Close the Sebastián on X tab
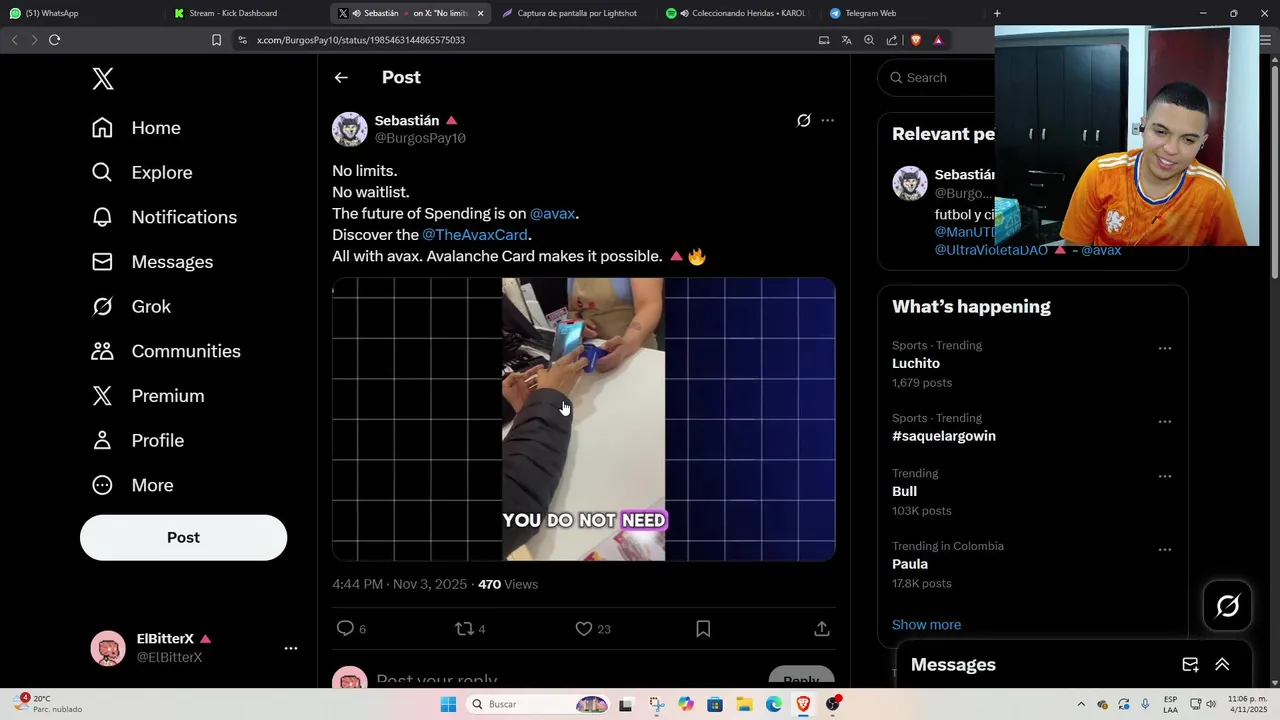Image resolution: width=1280 pixels, height=720 pixels. (x=480, y=13)
